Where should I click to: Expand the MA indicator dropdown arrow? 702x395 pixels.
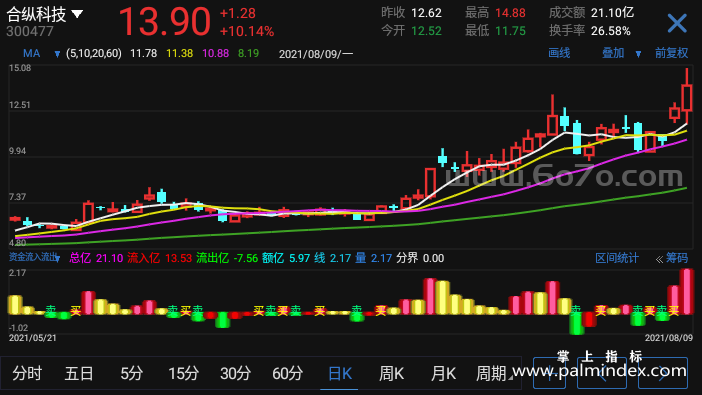click(57, 54)
